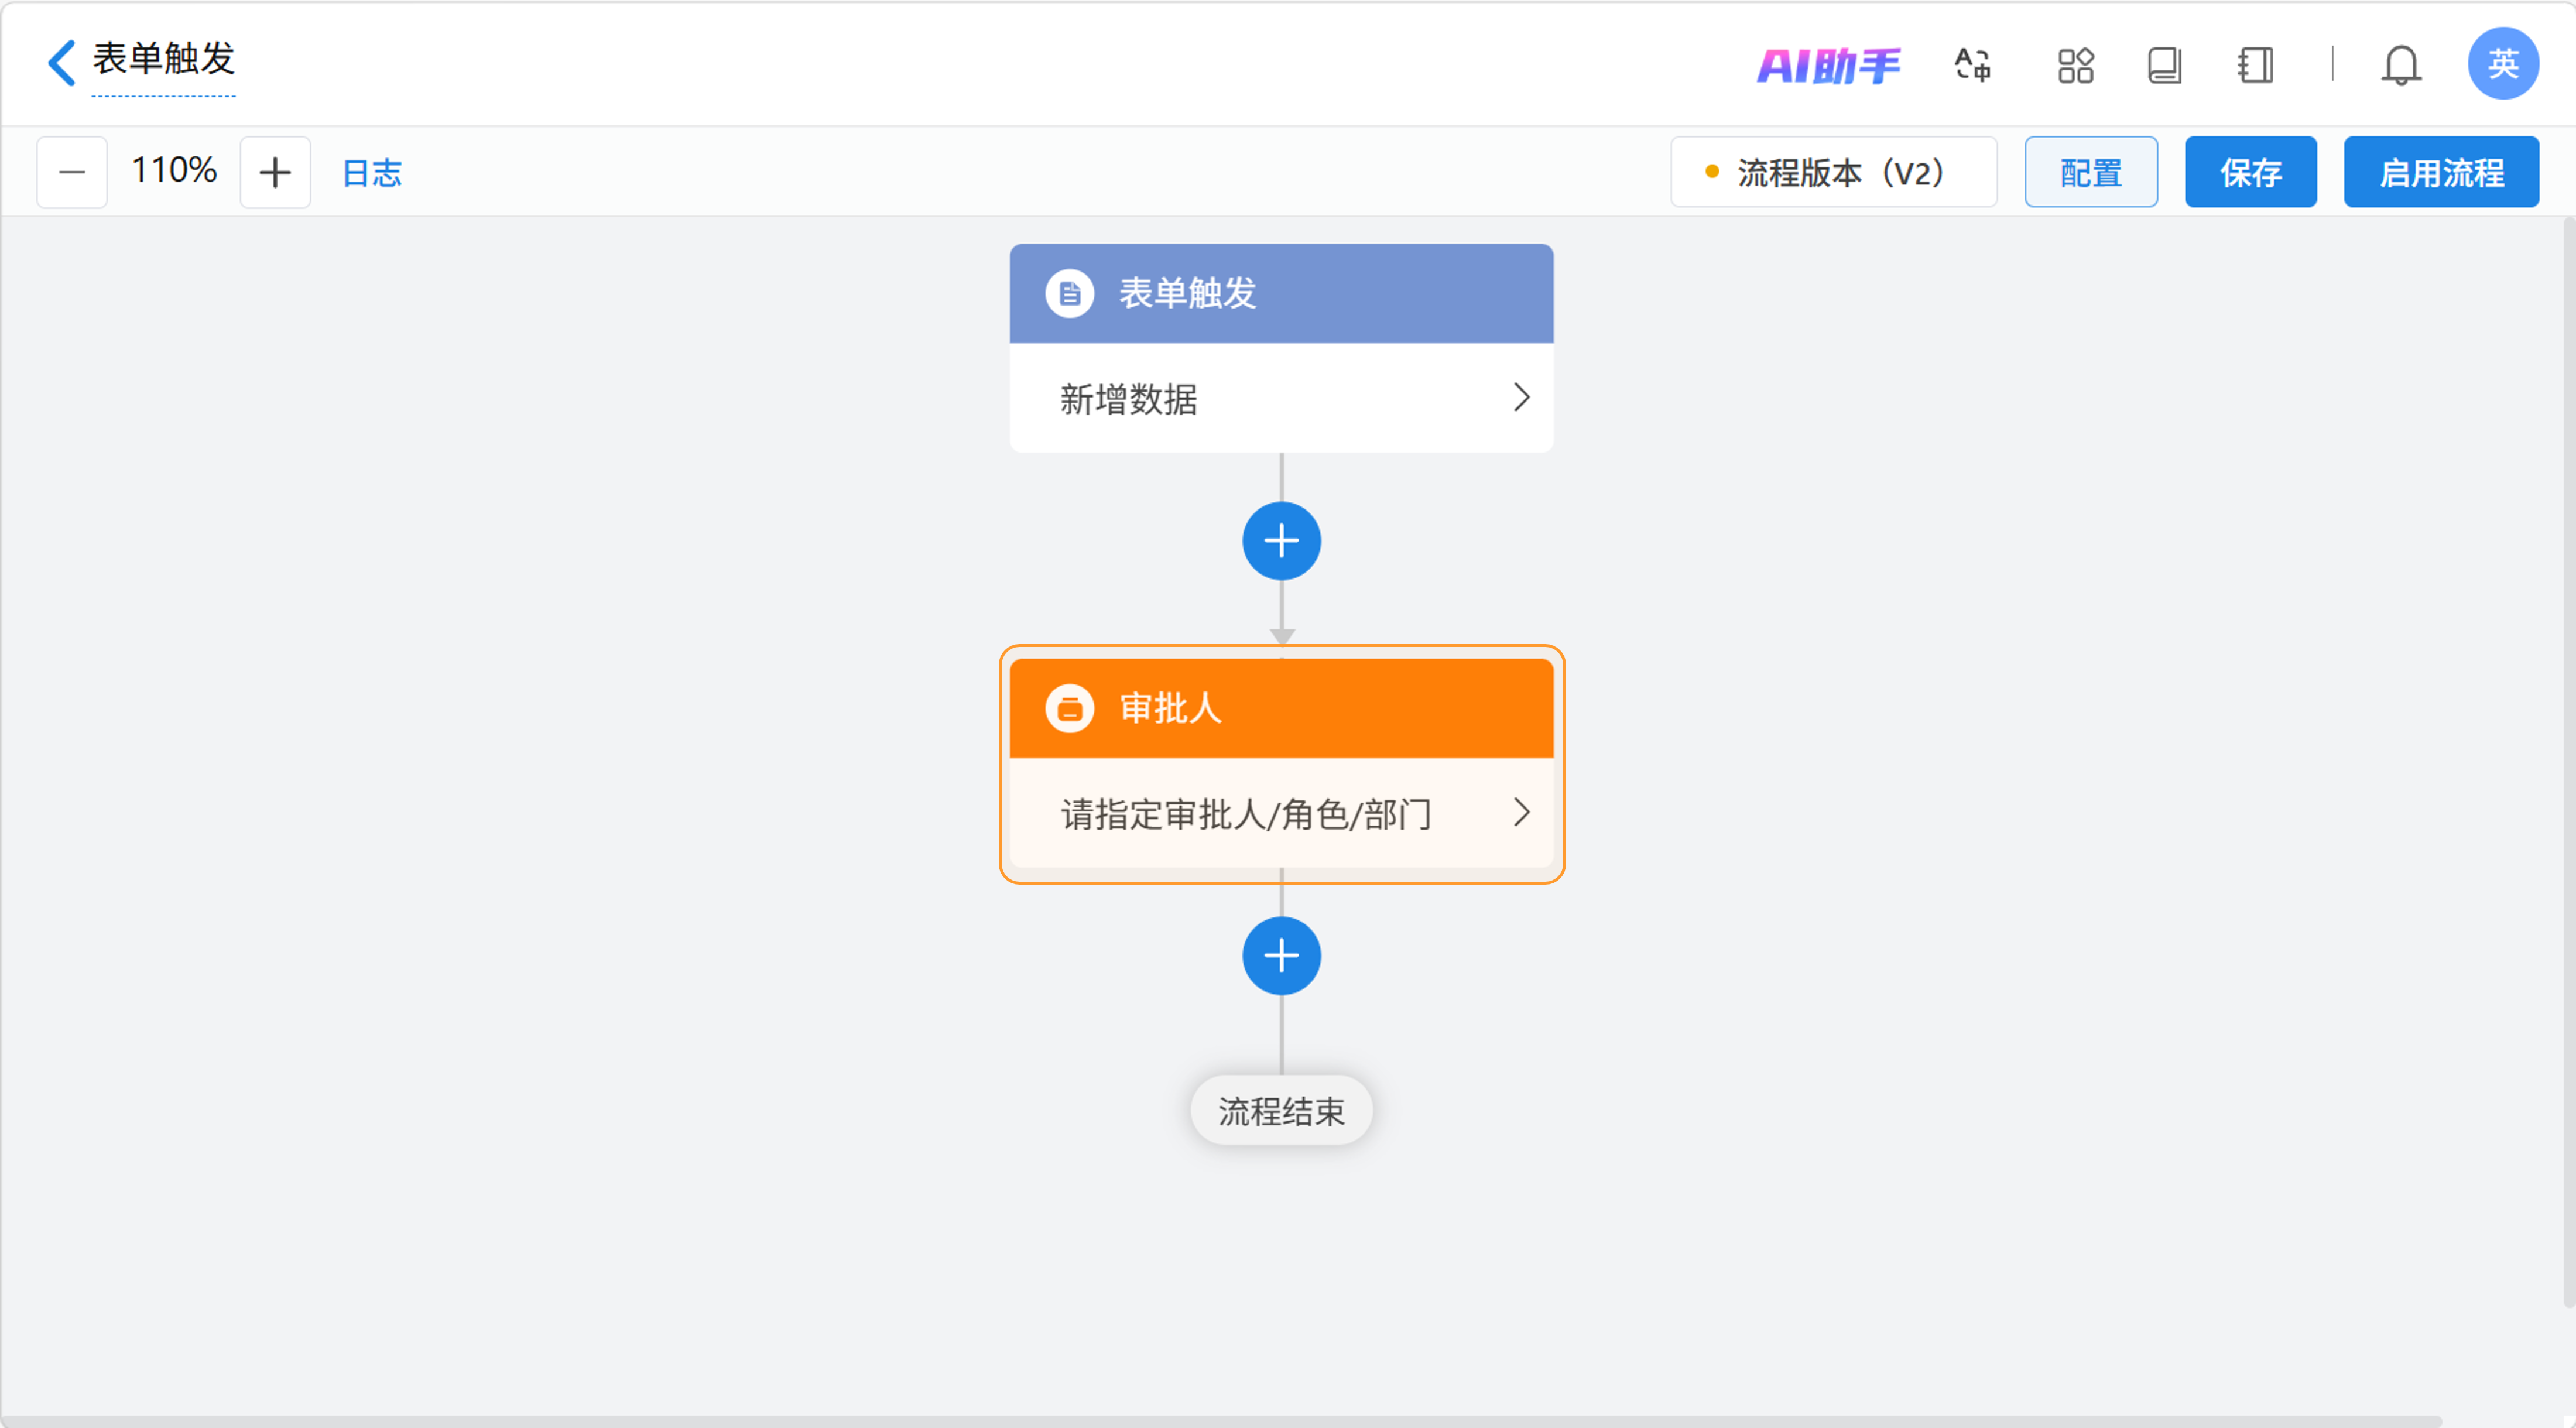Open the apps grid icon
This screenshot has height=1428, width=2576.
[2075, 66]
